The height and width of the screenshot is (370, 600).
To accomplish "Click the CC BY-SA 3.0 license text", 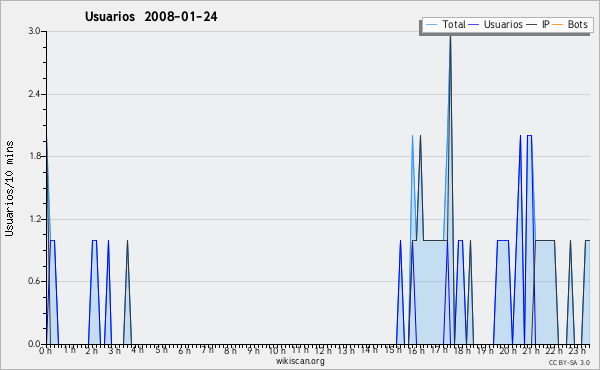I will pos(569,362).
